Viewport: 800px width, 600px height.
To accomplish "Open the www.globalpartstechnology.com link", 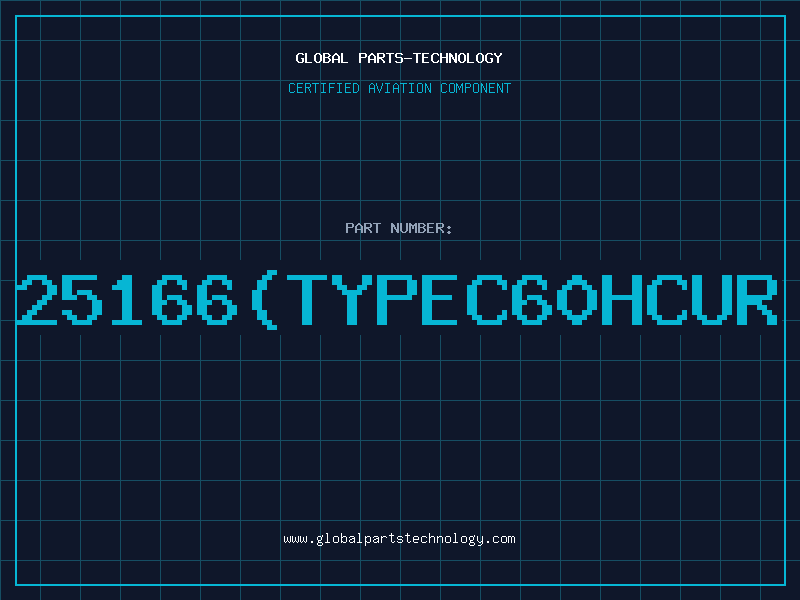I will [399, 539].
